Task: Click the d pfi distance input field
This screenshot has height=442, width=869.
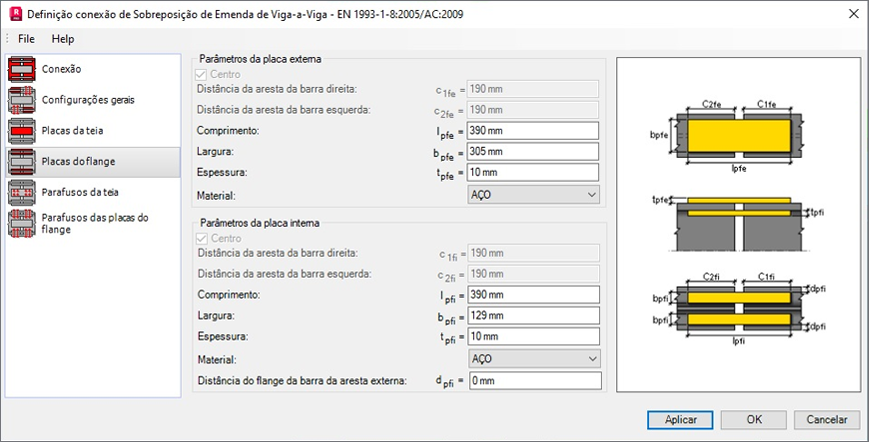Action: [533, 381]
